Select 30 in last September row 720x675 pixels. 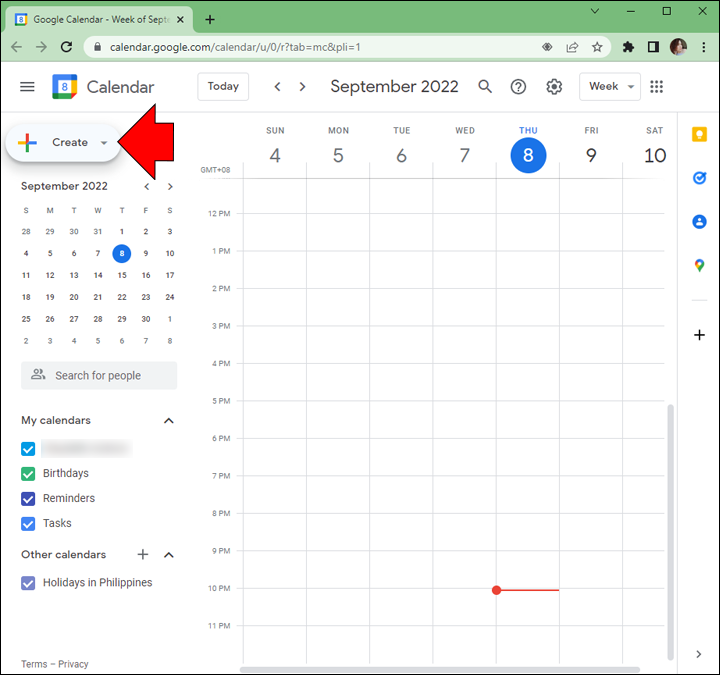146,319
